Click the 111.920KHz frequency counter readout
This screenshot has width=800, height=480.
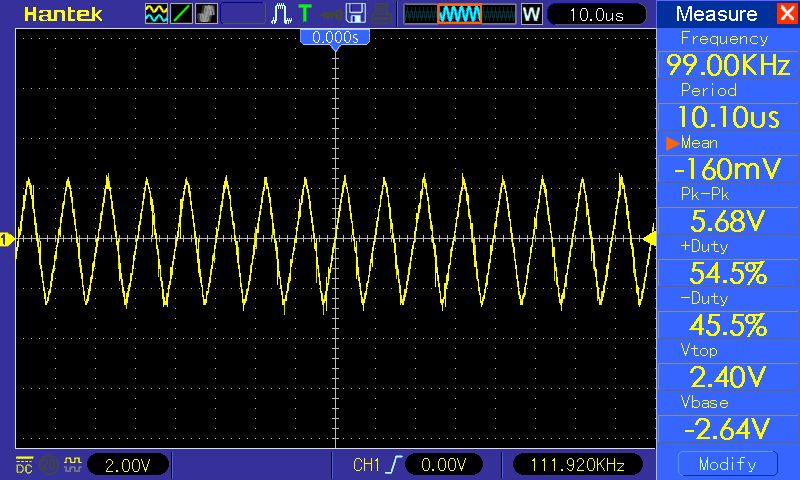click(x=578, y=465)
